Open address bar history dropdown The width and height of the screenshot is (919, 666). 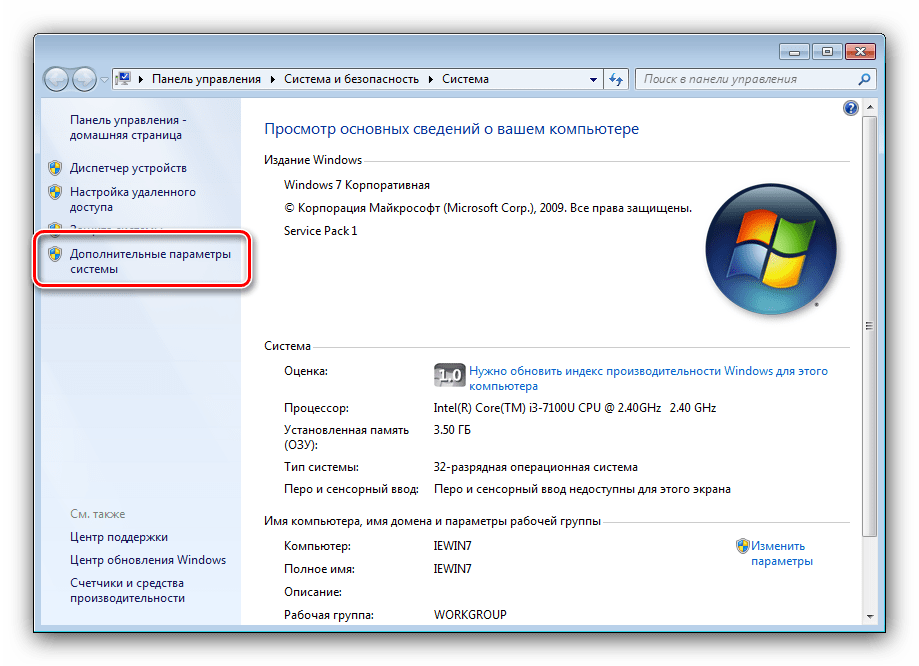coord(593,79)
